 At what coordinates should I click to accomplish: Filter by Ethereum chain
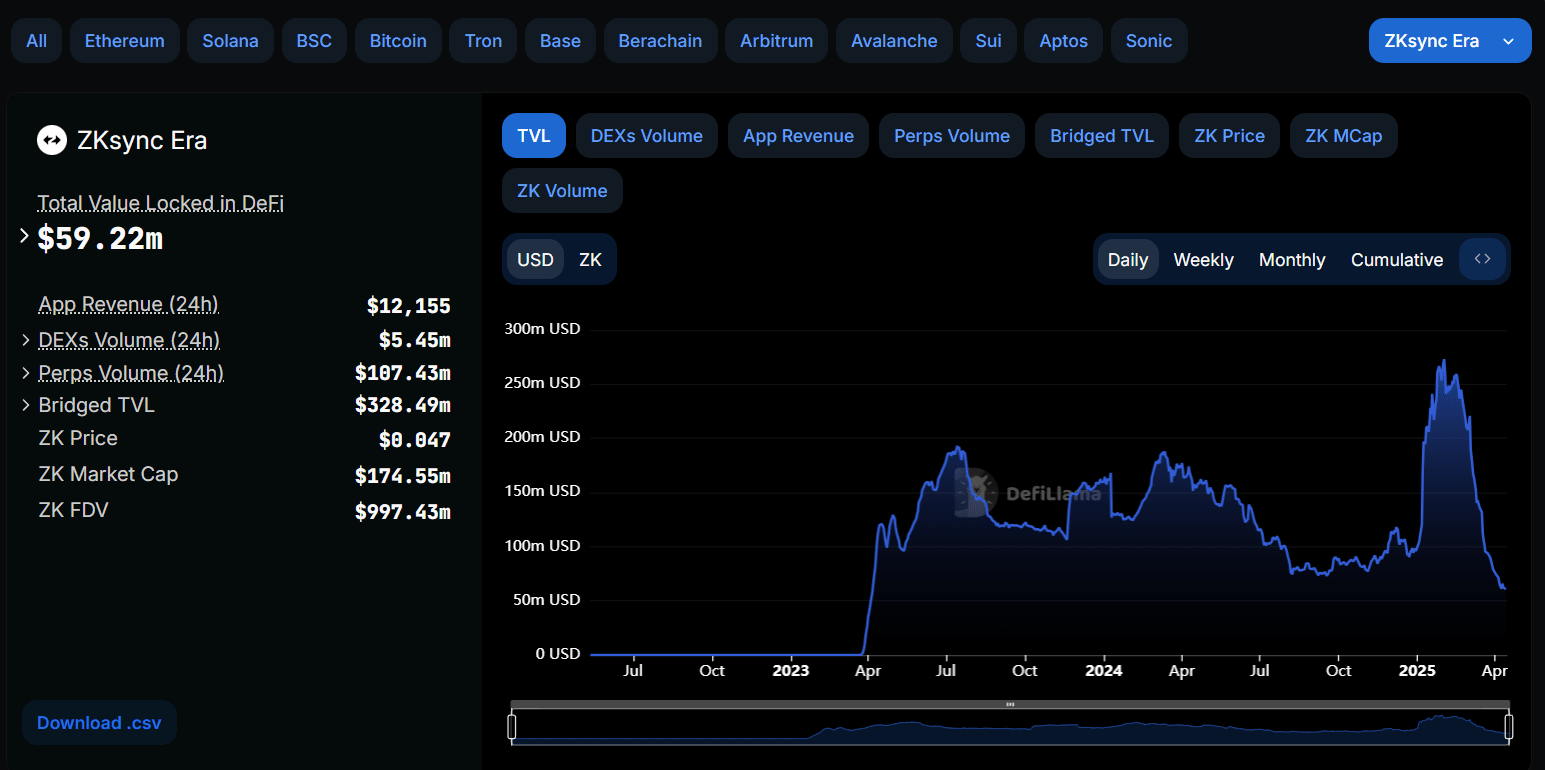(125, 41)
